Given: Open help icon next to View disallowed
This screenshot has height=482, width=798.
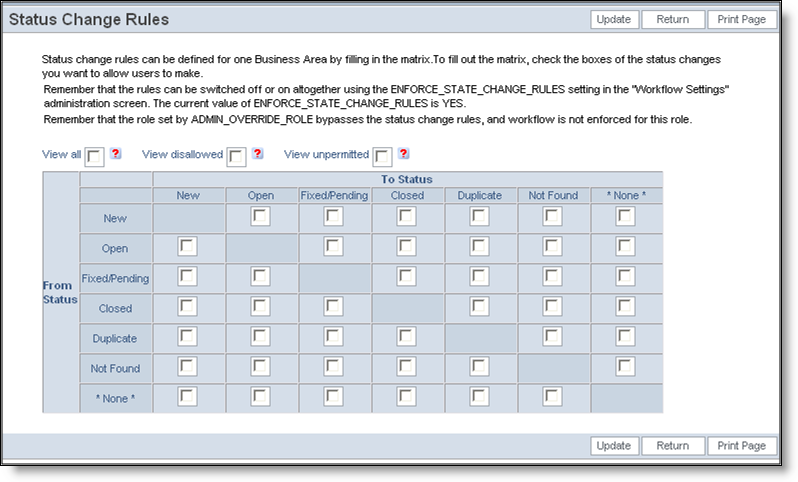Looking at the screenshot, I should [258, 153].
